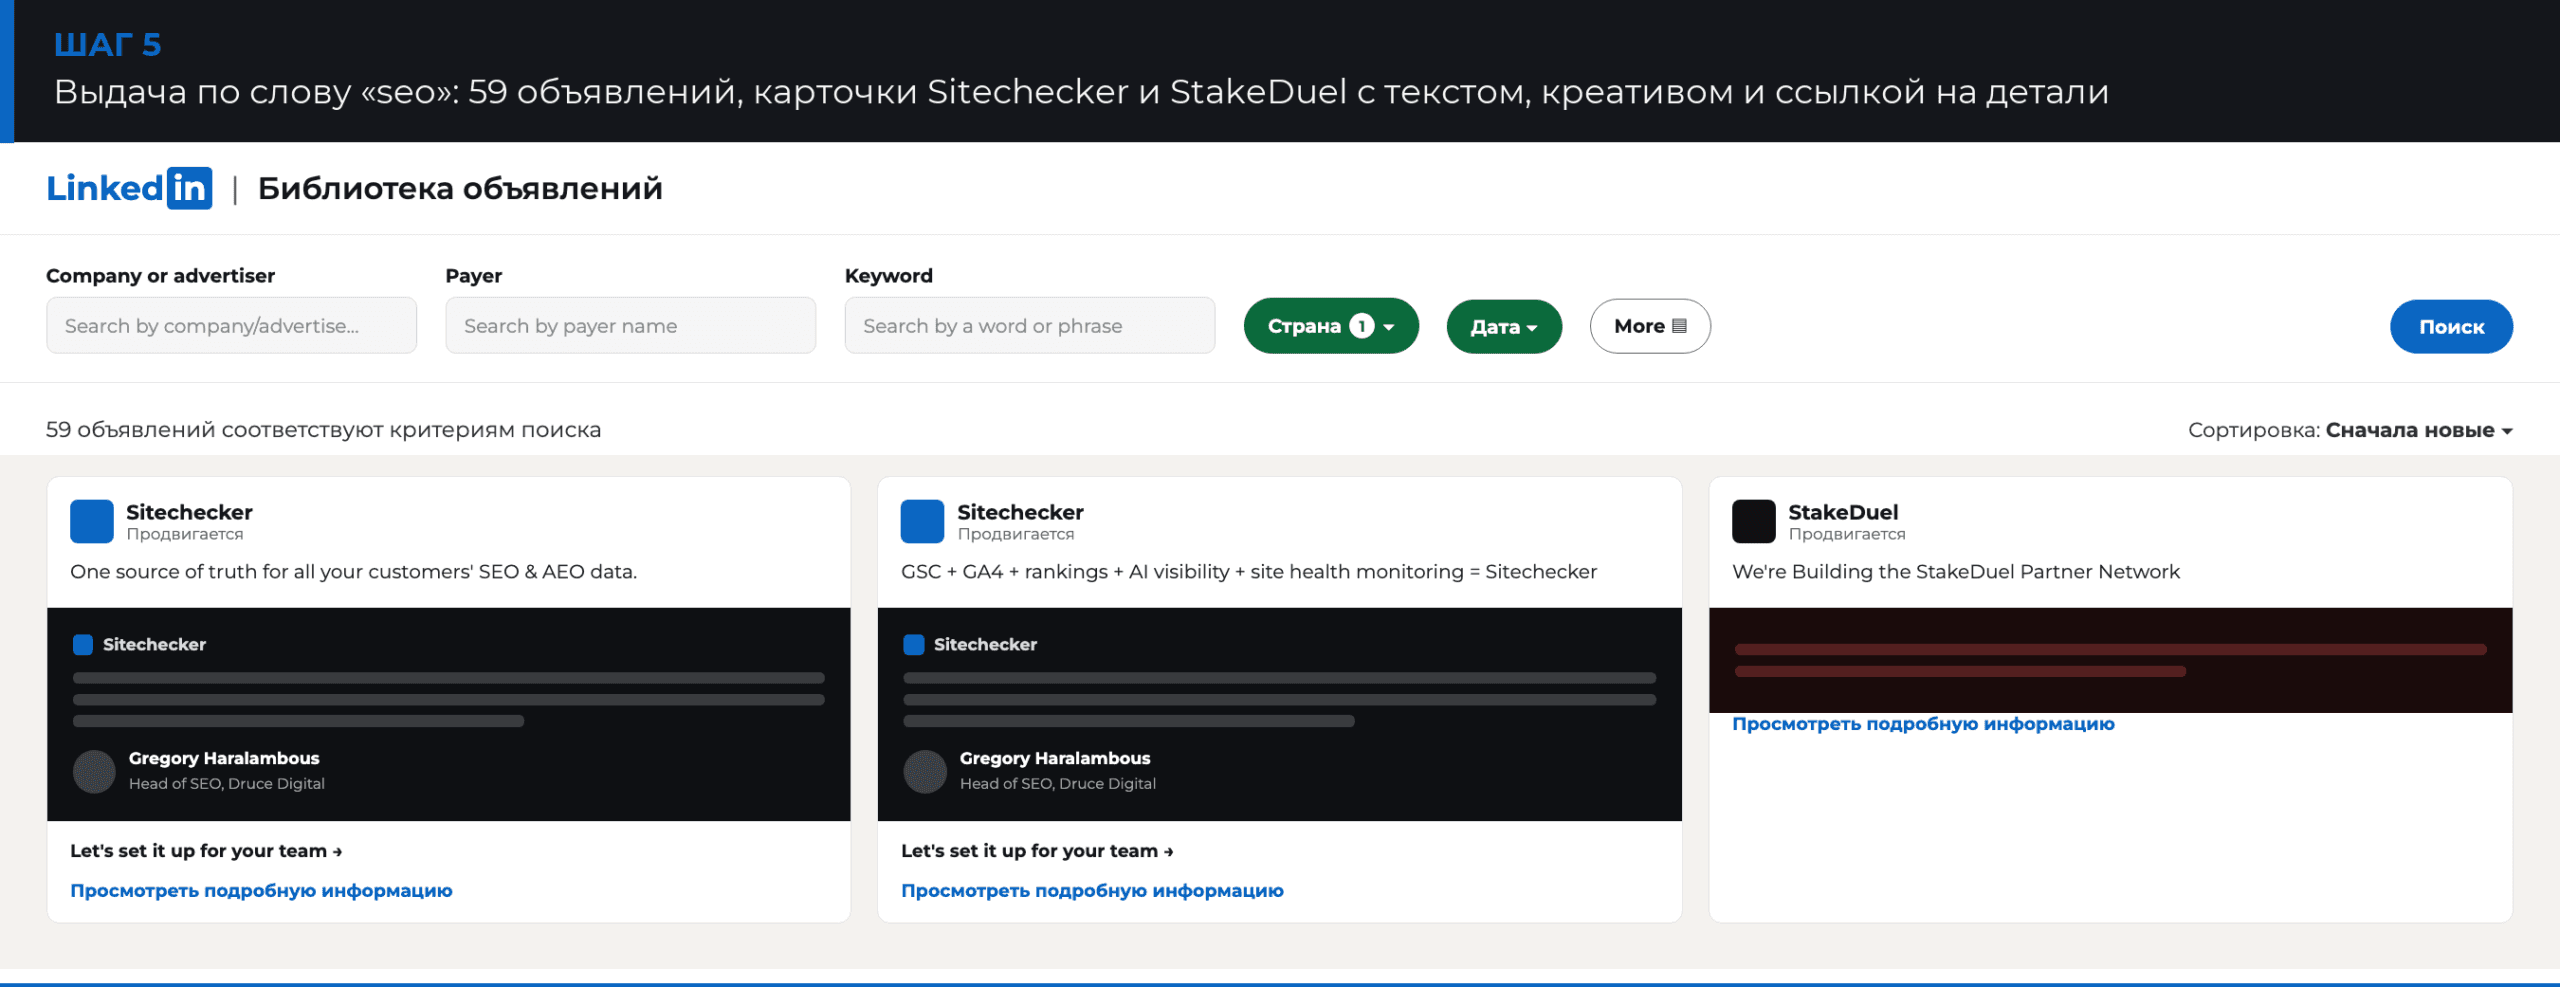Click Sitechecker logo on GSC + GA4 card
This screenshot has width=2560, height=987.
pos(922,521)
